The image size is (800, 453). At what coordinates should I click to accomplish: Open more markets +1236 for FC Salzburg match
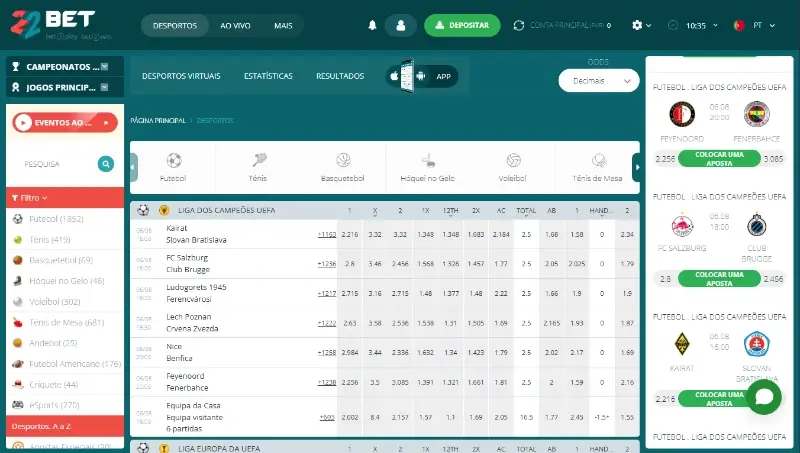tap(327, 264)
